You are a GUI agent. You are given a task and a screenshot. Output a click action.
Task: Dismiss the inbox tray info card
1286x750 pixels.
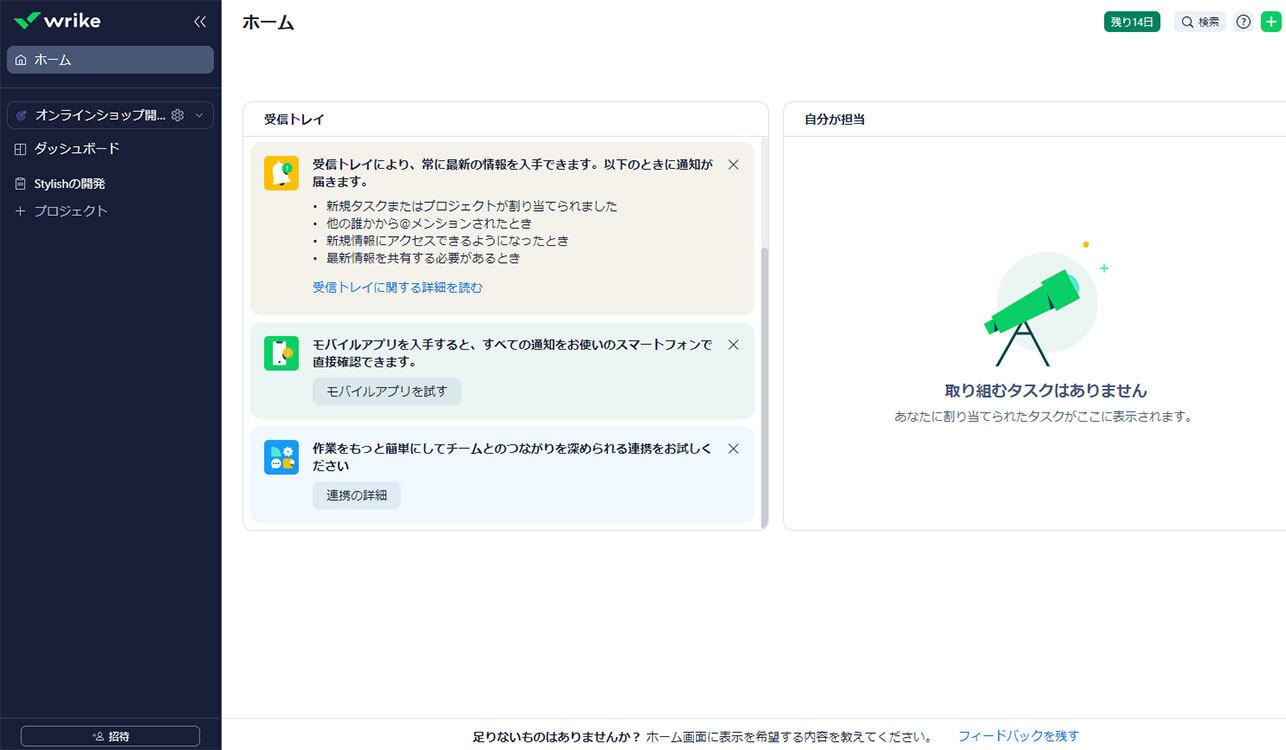pos(733,164)
